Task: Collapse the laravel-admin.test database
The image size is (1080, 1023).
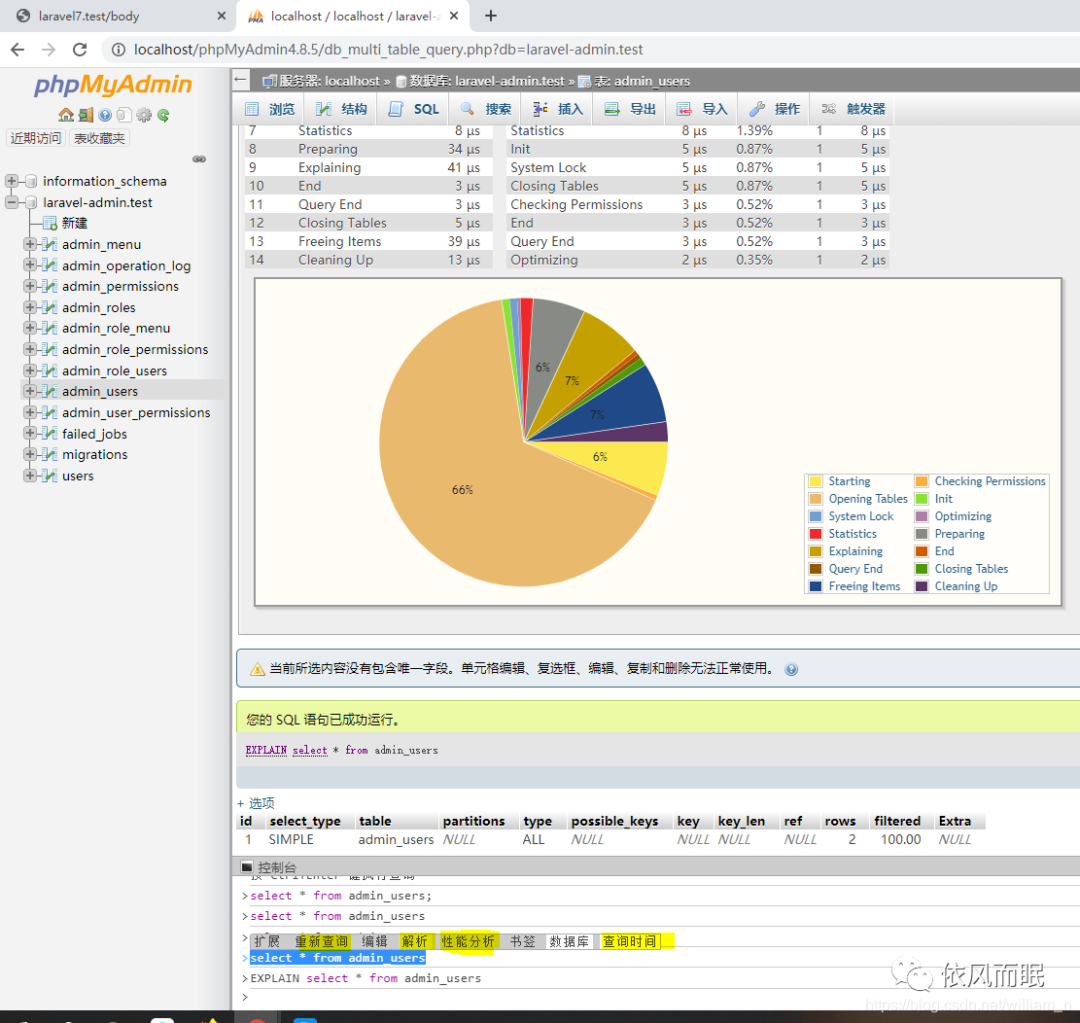Action: tap(11, 203)
